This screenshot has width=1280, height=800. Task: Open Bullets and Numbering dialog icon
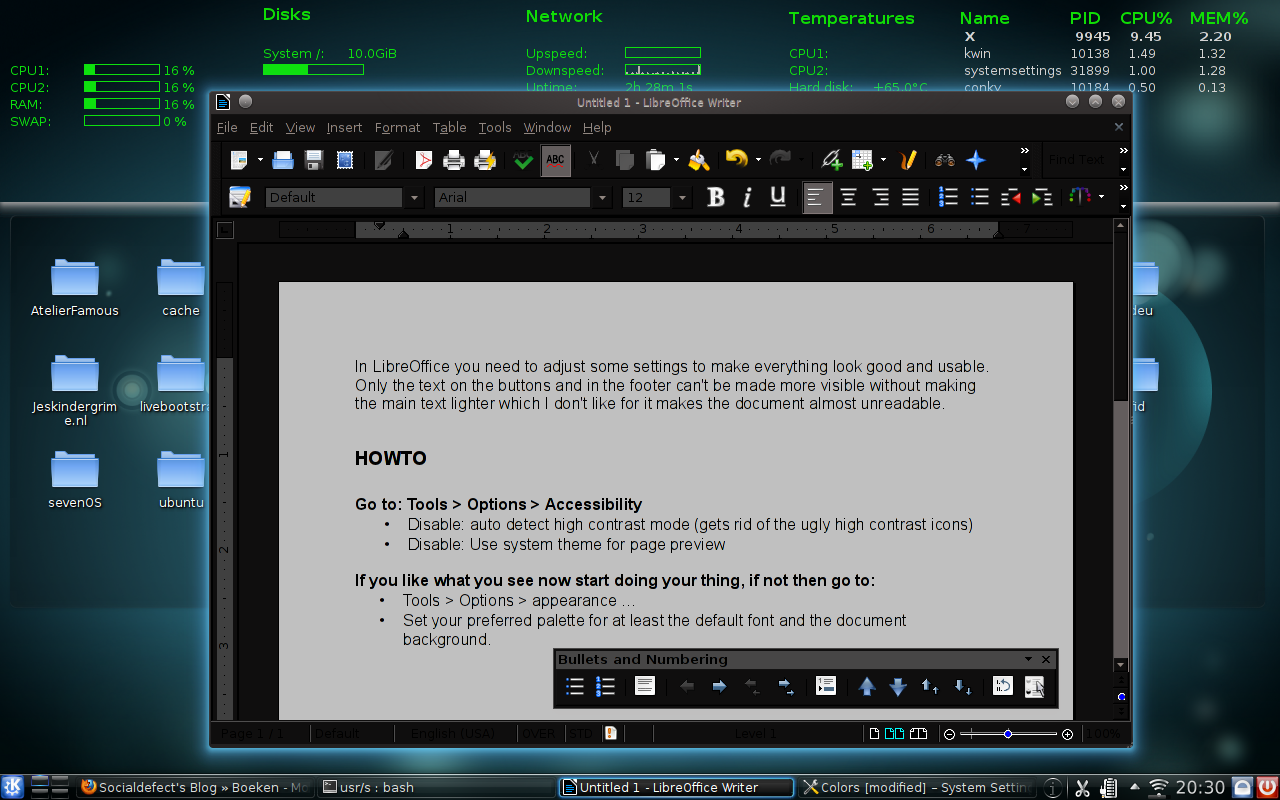tap(1034, 686)
